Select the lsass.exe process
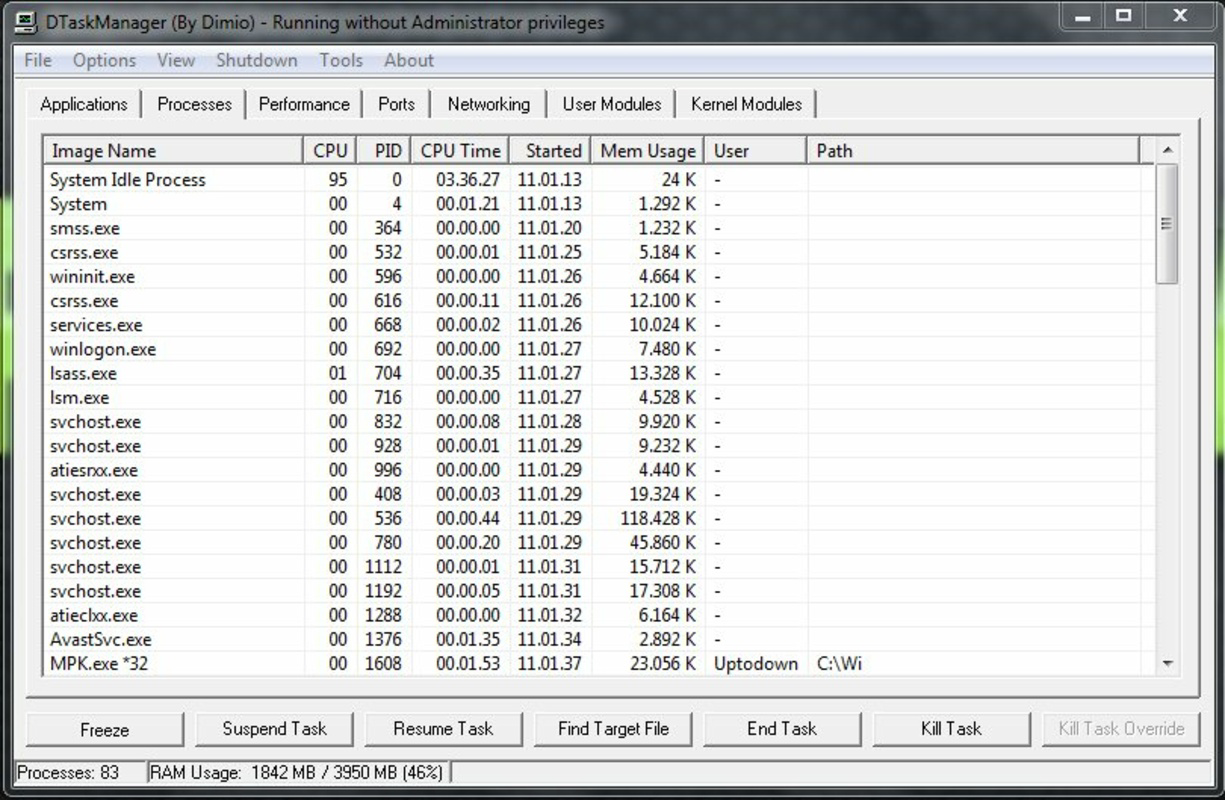1225x800 pixels. 598,373
